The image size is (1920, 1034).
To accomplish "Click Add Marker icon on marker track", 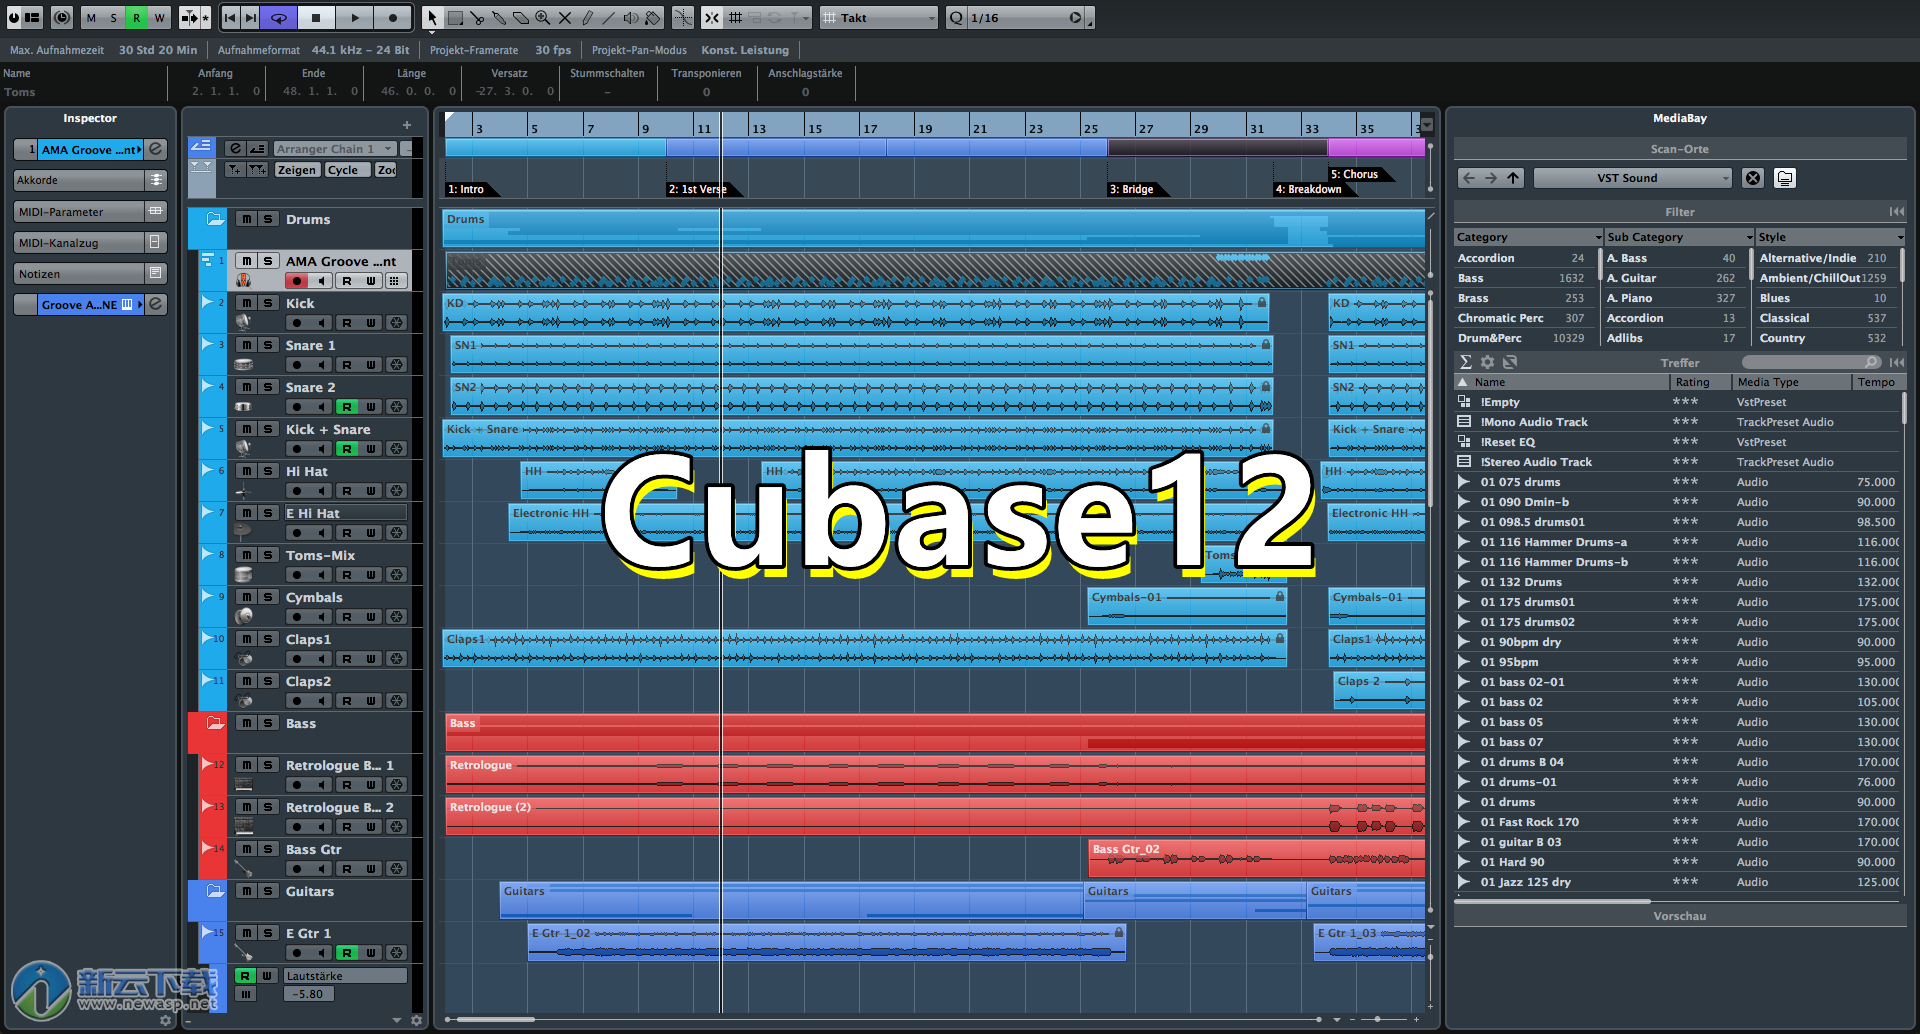I will pyautogui.click(x=234, y=170).
